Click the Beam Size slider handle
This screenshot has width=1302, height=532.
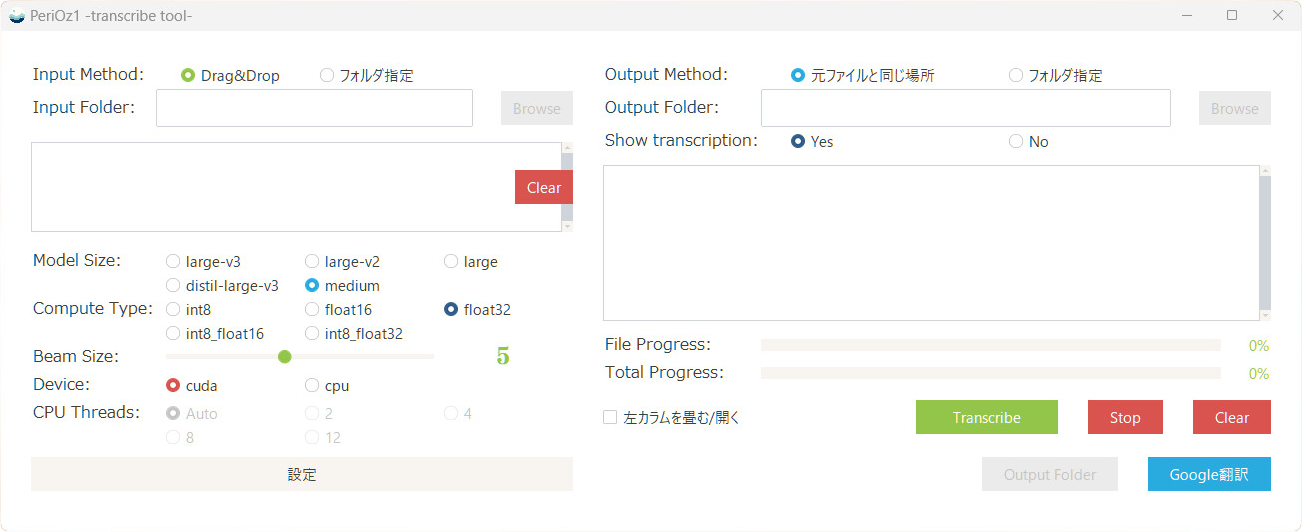[285, 357]
